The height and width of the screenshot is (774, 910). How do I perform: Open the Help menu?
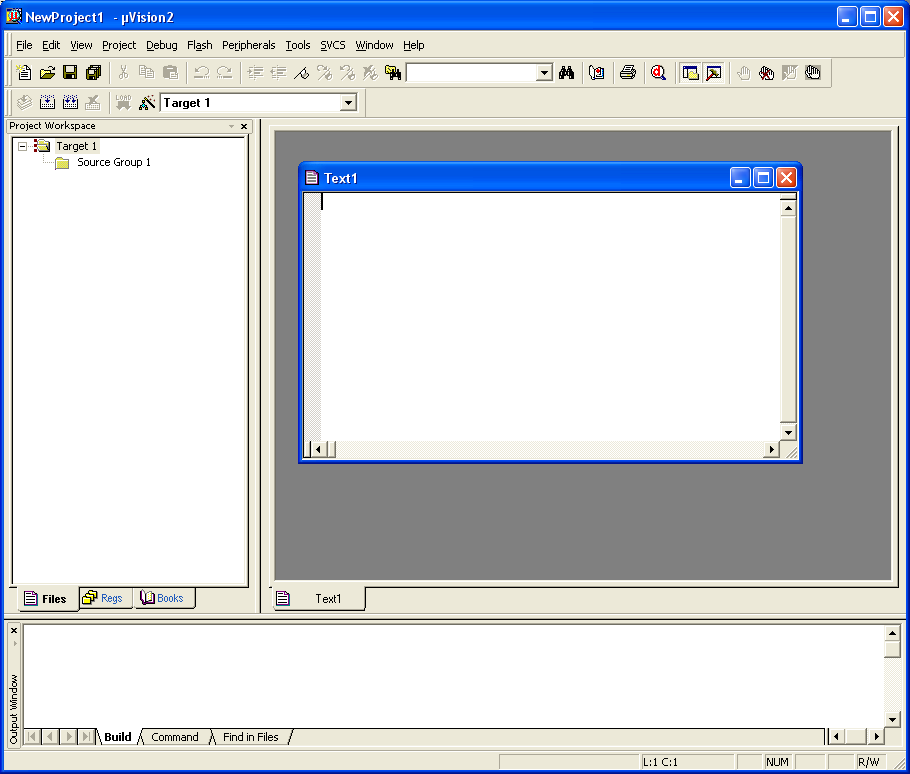(414, 45)
